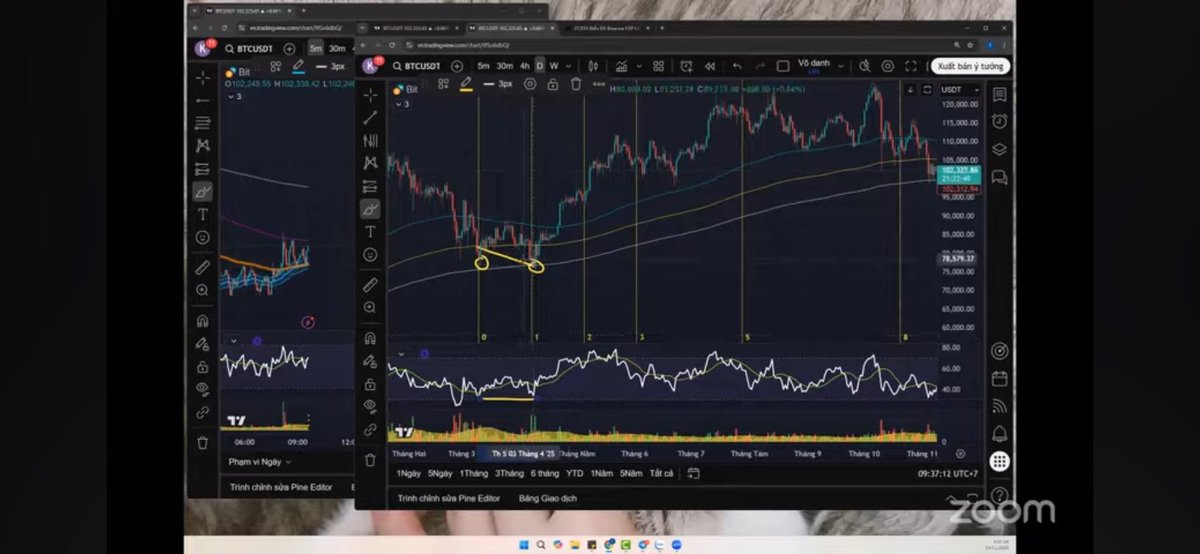This screenshot has width=1200, height=554.
Task: Select the trend line tool in front window
Action: point(370,118)
